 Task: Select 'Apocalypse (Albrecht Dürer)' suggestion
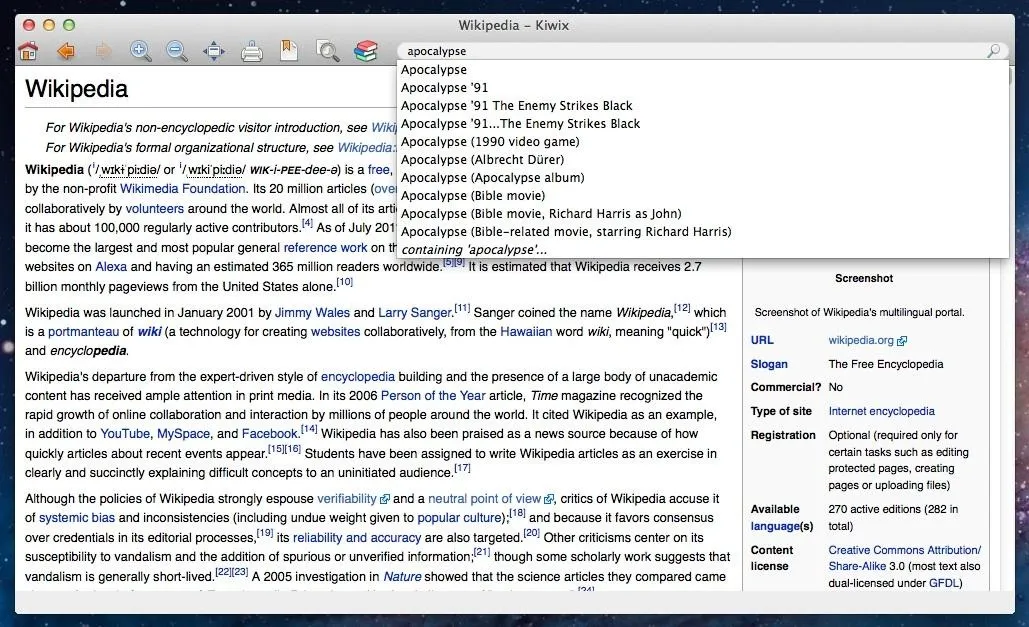pos(703,160)
